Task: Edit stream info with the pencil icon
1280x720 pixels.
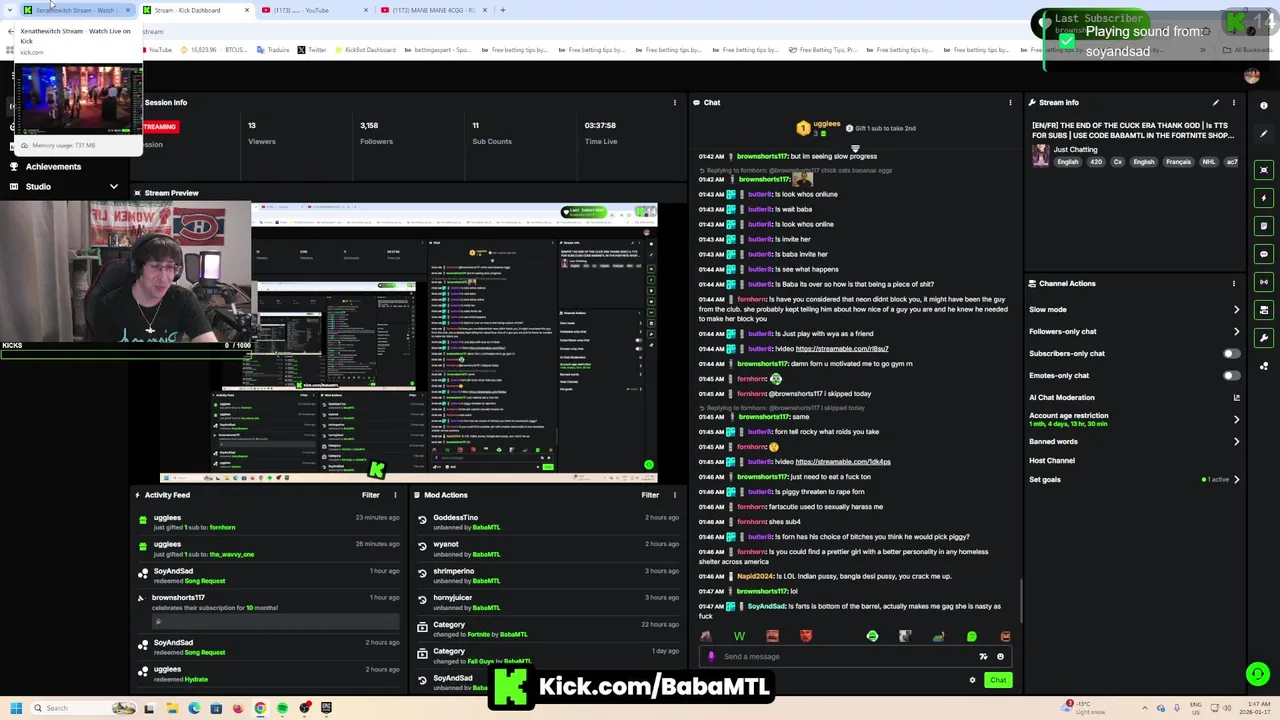Action: point(1216,102)
